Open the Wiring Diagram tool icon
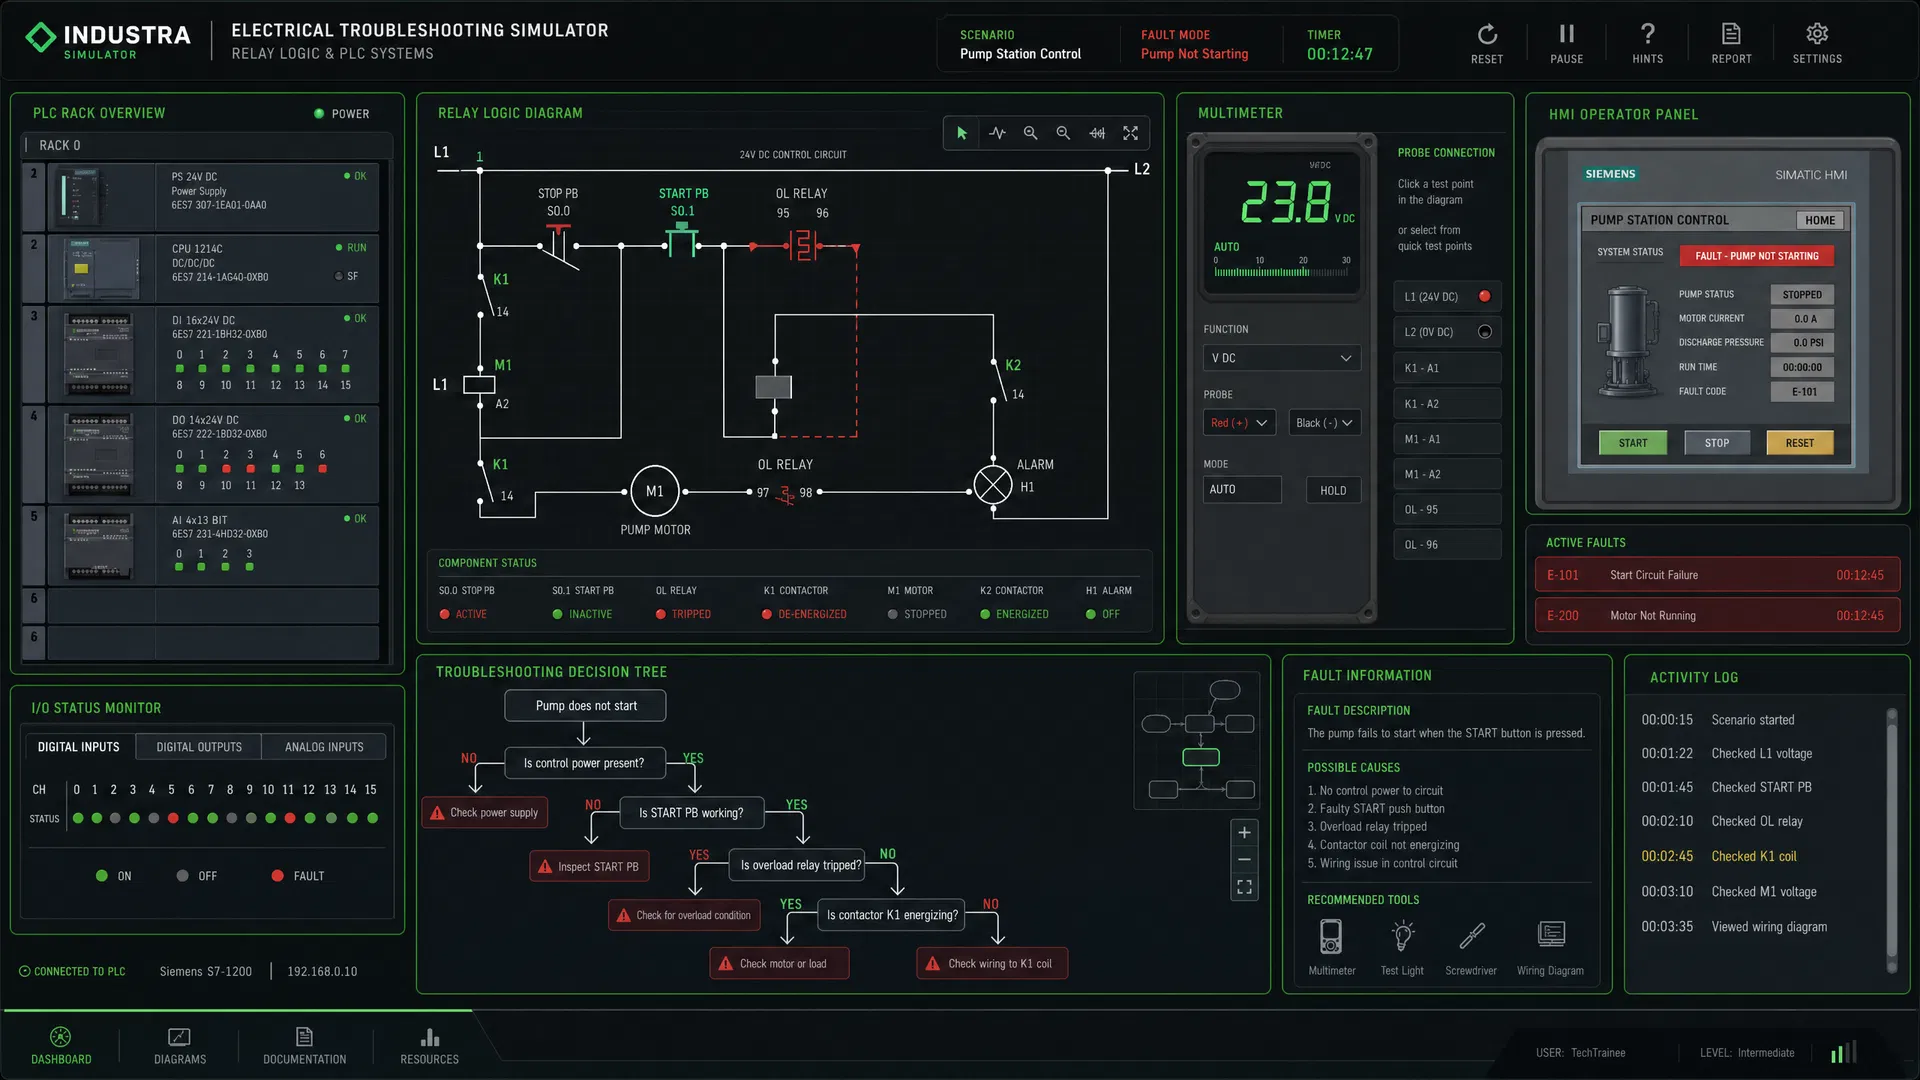The height and width of the screenshot is (1080, 1920). (x=1551, y=935)
